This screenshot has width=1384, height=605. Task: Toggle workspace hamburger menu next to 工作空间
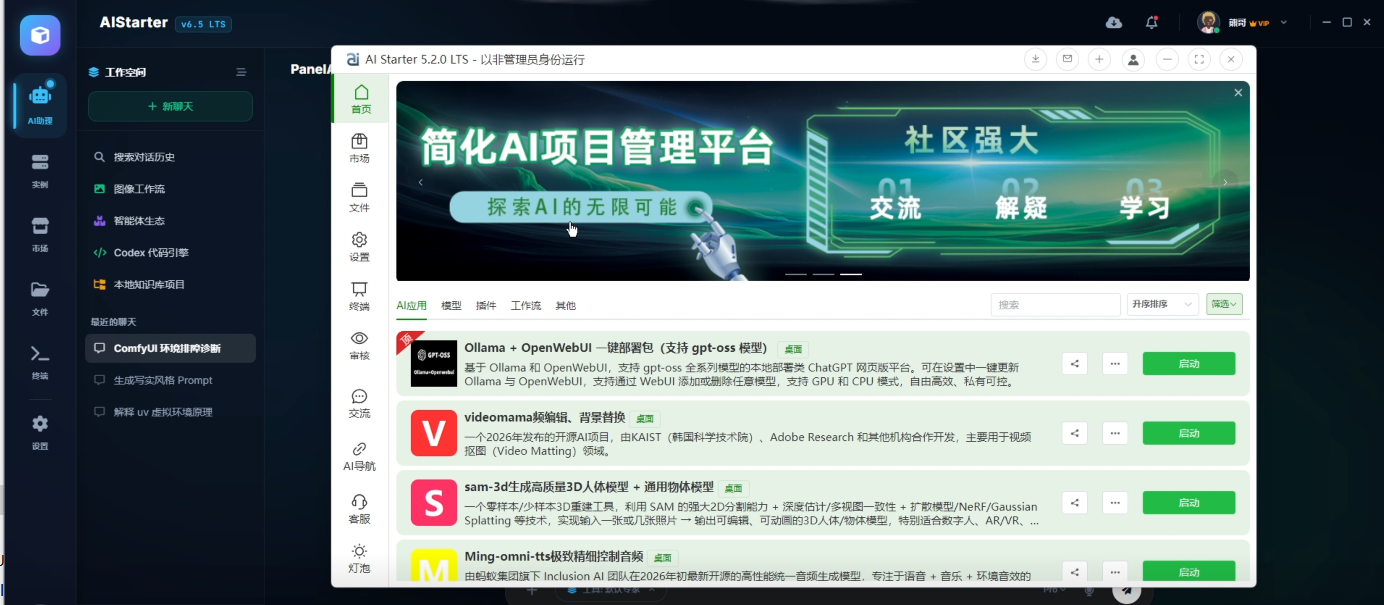click(x=241, y=72)
